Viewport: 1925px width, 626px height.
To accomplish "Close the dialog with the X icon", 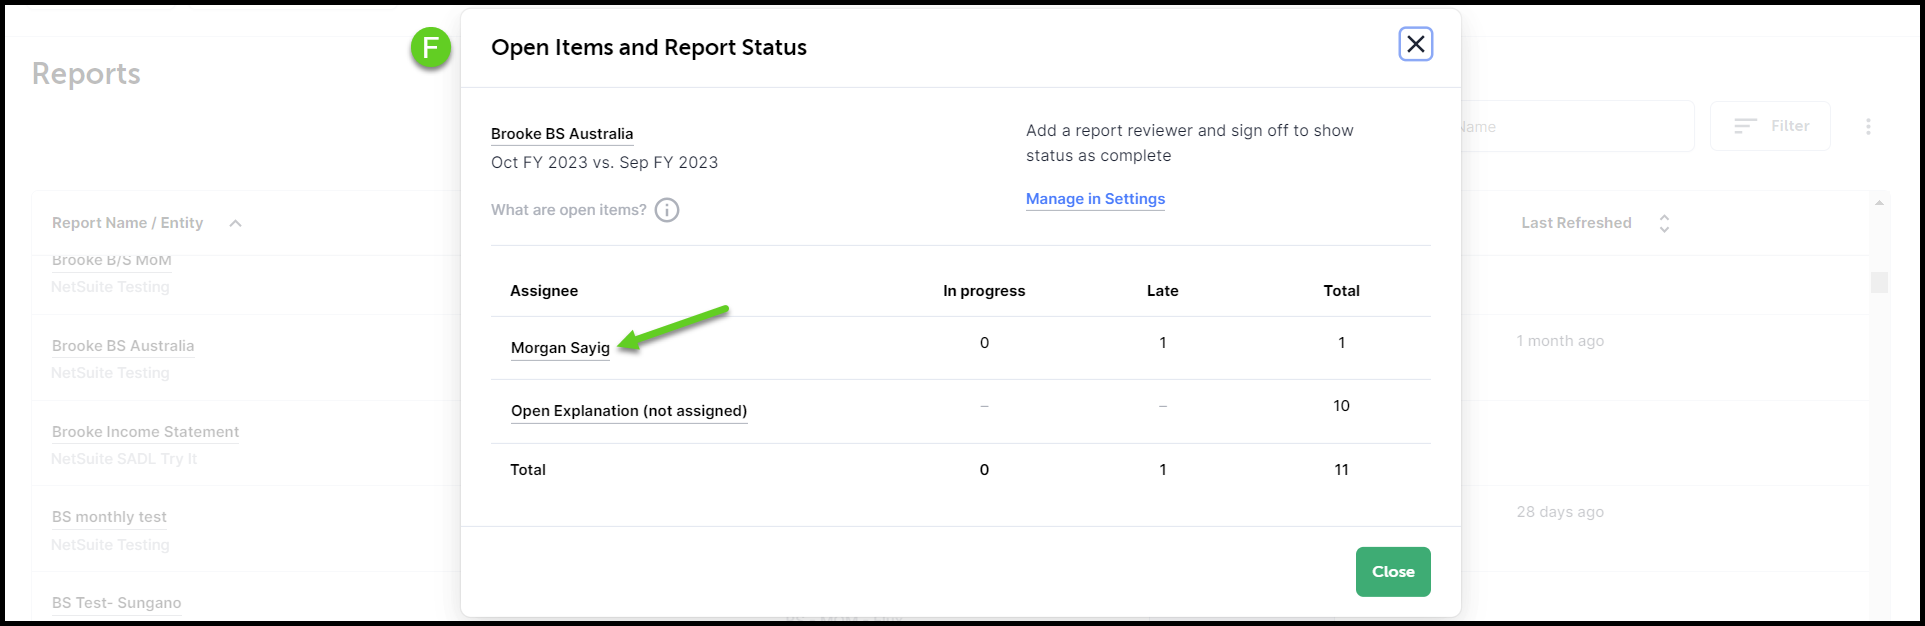I will [x=1415, y=44].
